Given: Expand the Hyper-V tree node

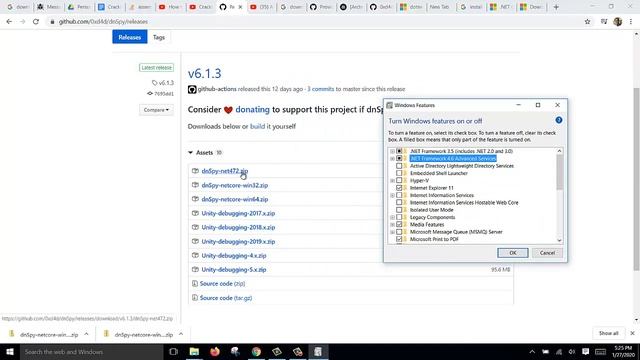Looking at the screenshot, I should (x=392, y=180).
